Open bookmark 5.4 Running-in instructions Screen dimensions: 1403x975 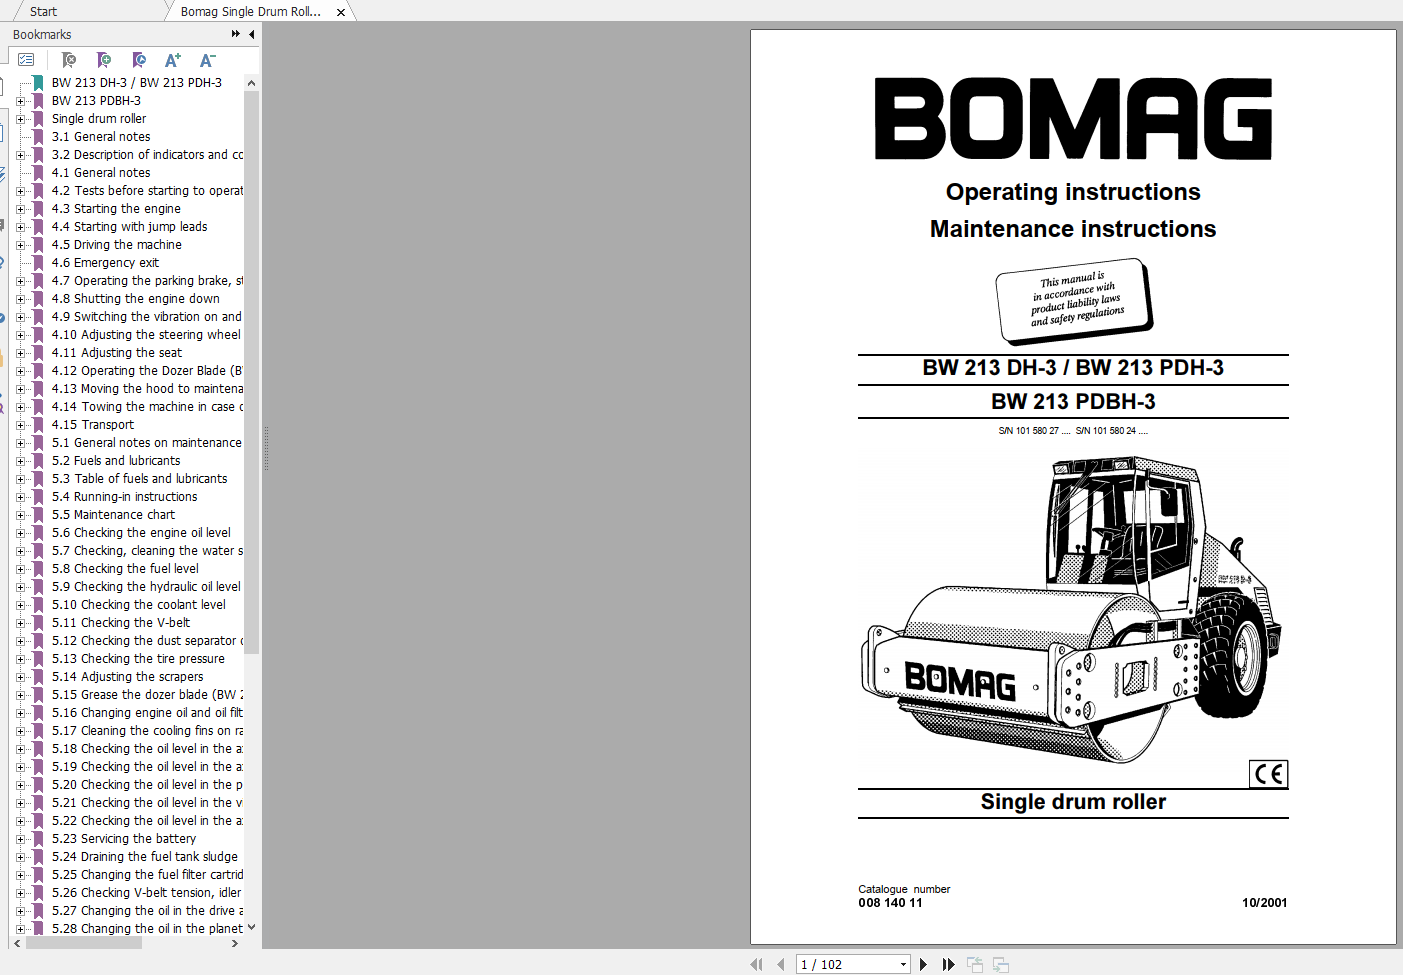click(125, 497)
